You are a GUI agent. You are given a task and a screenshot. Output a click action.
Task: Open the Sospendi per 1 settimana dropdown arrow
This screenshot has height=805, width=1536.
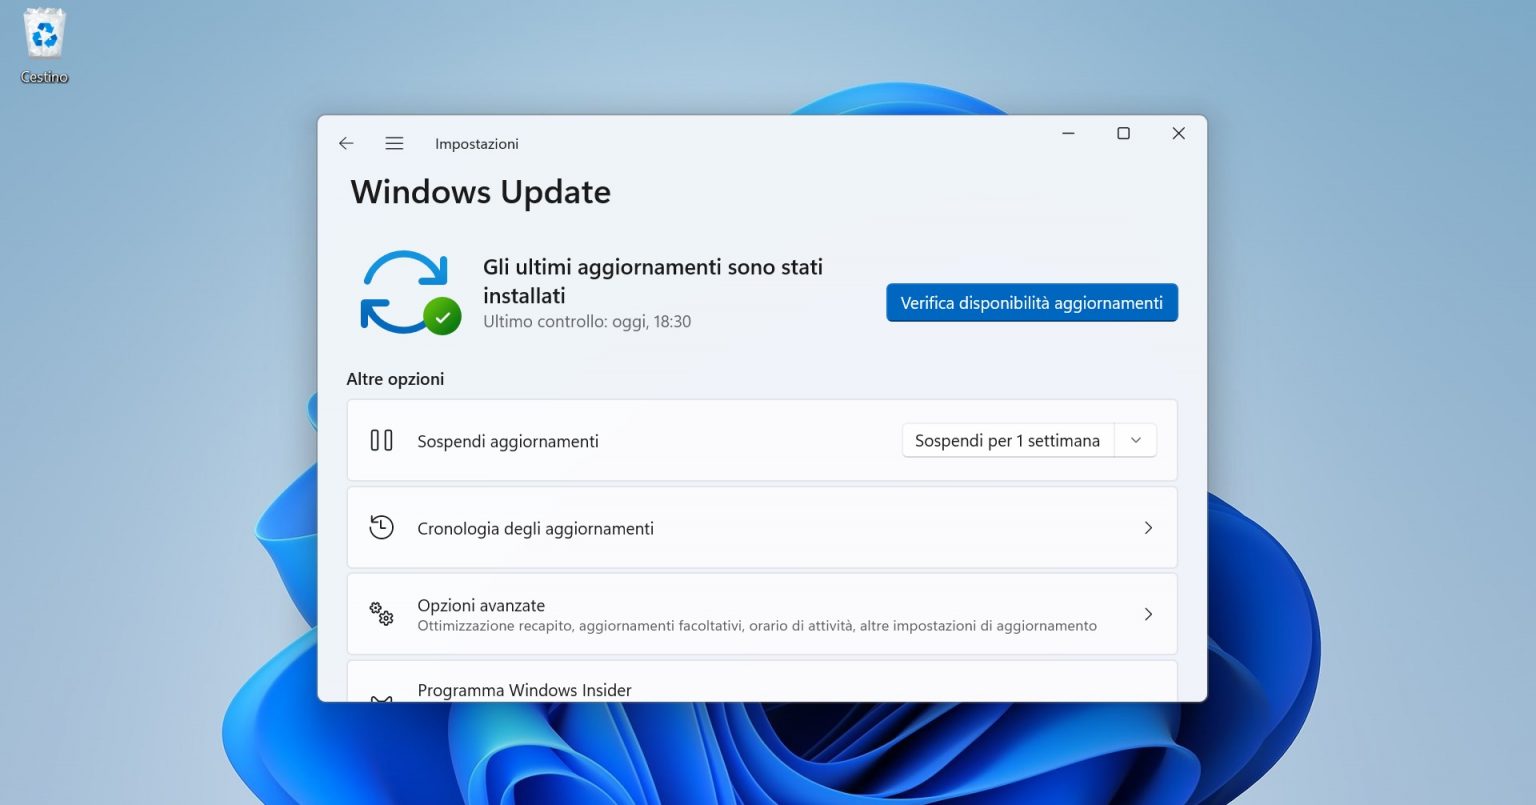(x=1134, y=440)
